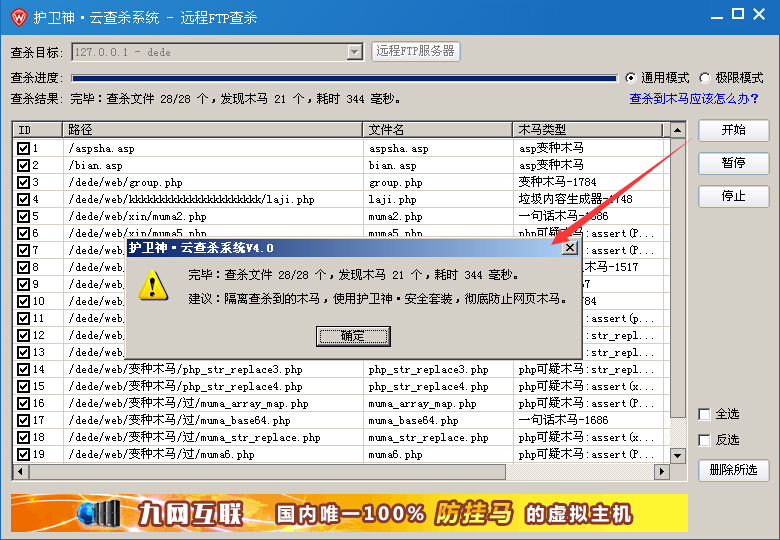Screen dimensions: 780x540
Task: Close the 云查杀系统V4.0 dialog
Action: coord(570,247)
